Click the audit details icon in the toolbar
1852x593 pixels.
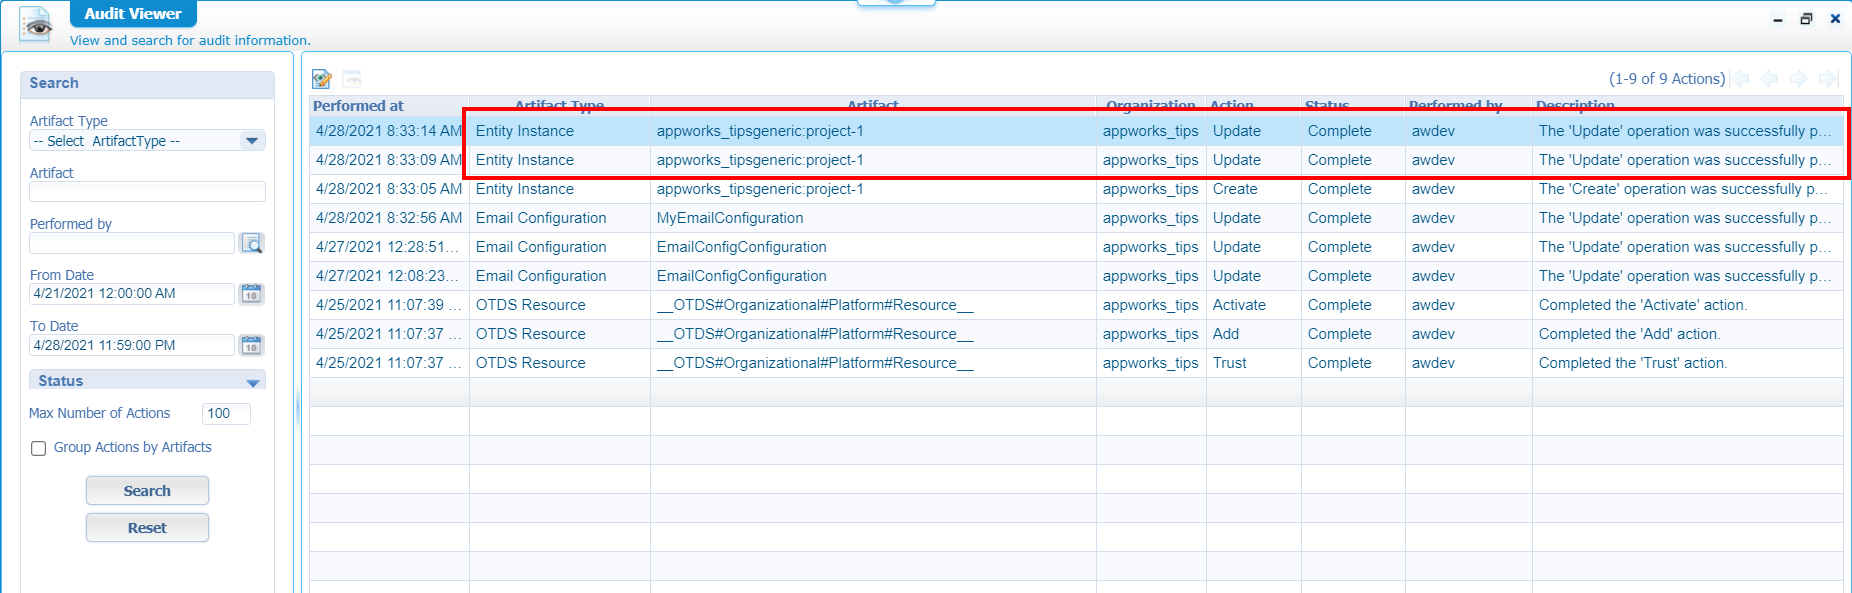[322, 79]
